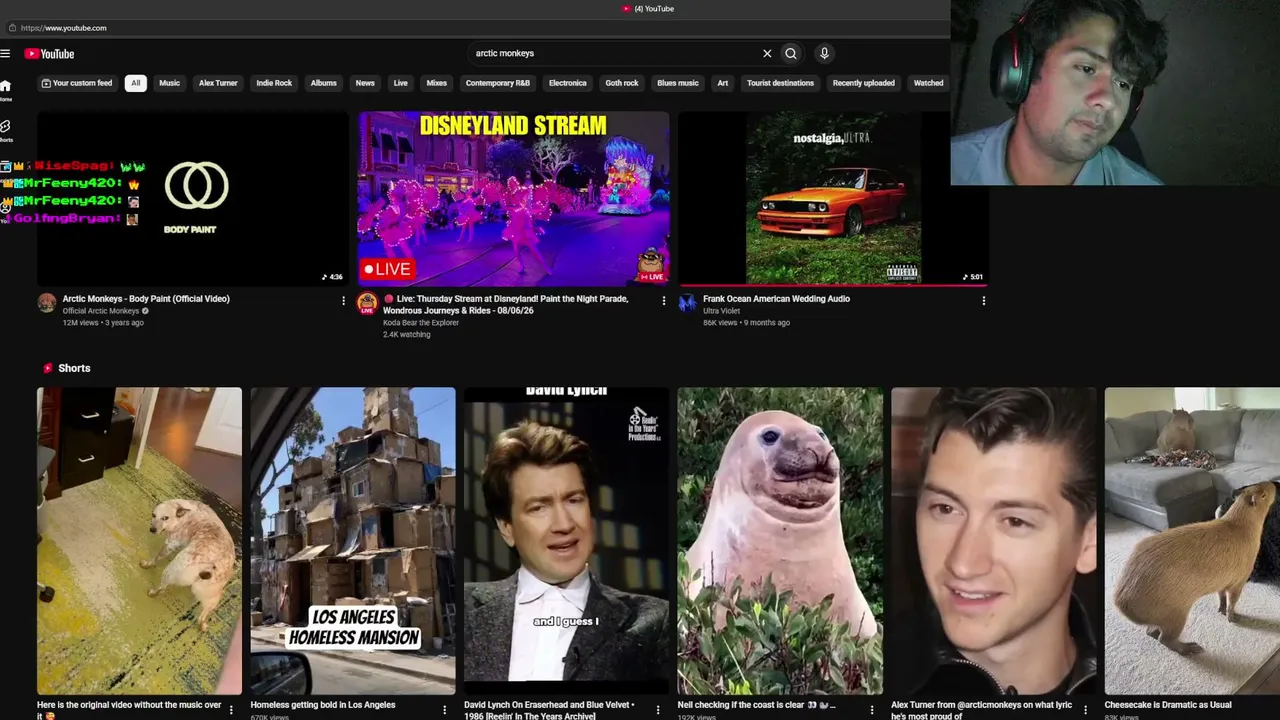
Task: Open the Cheesecake is Dramatic as Usual title
Action: pos(1168,705)
